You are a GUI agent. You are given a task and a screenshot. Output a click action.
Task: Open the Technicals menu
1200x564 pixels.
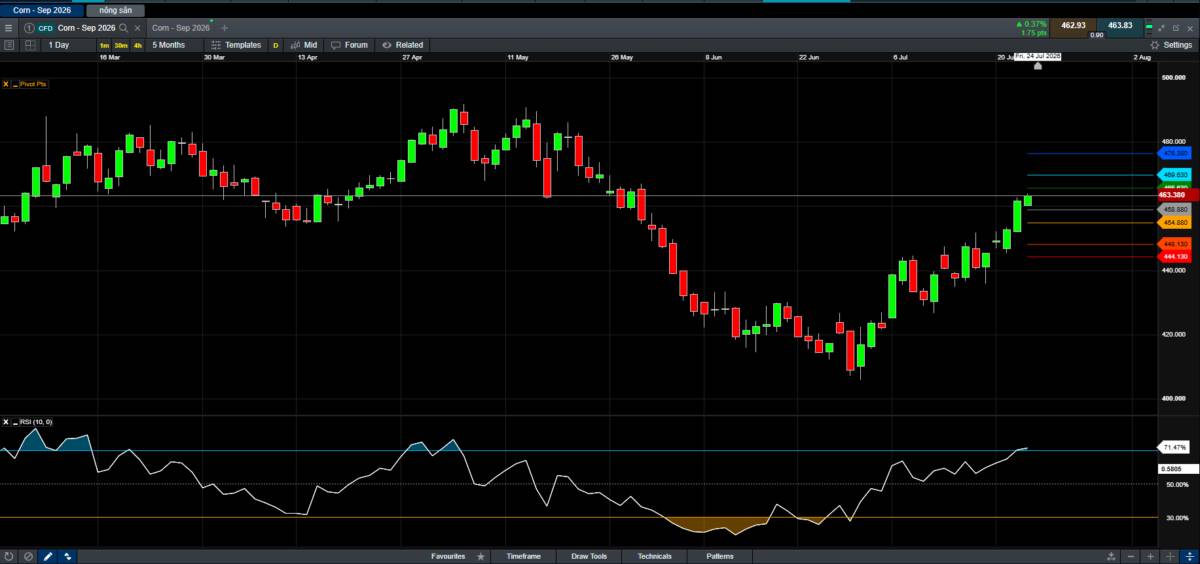point(654,556)
